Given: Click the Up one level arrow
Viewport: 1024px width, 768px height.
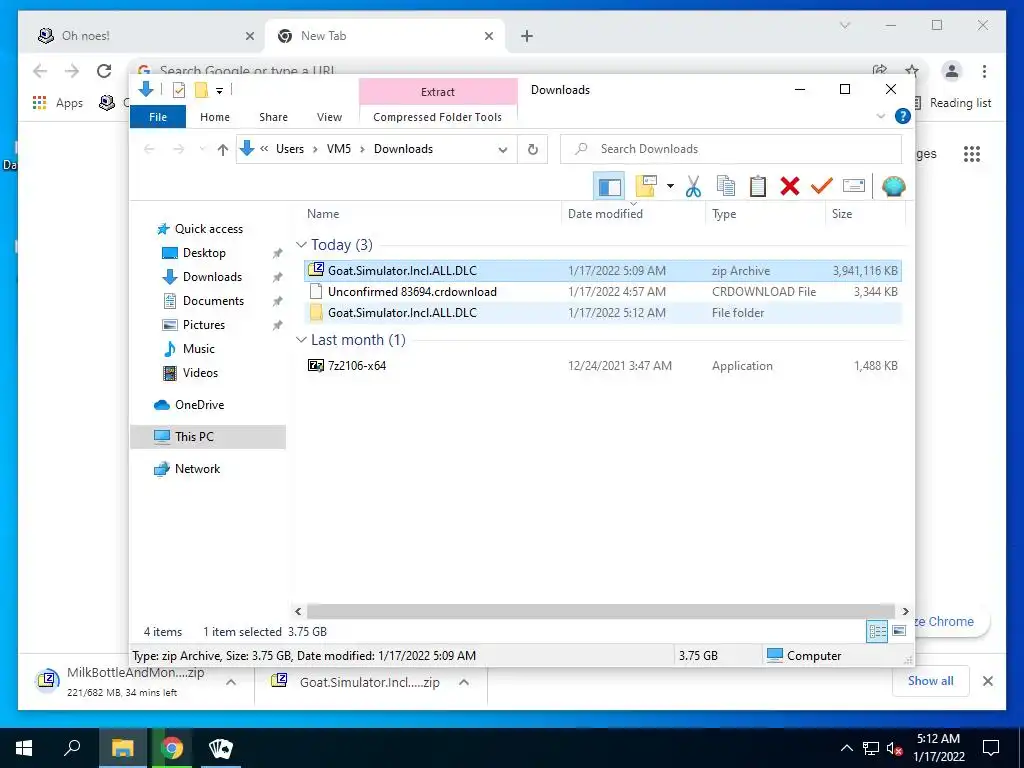Looking at the screenshot, I should [223, 150].
